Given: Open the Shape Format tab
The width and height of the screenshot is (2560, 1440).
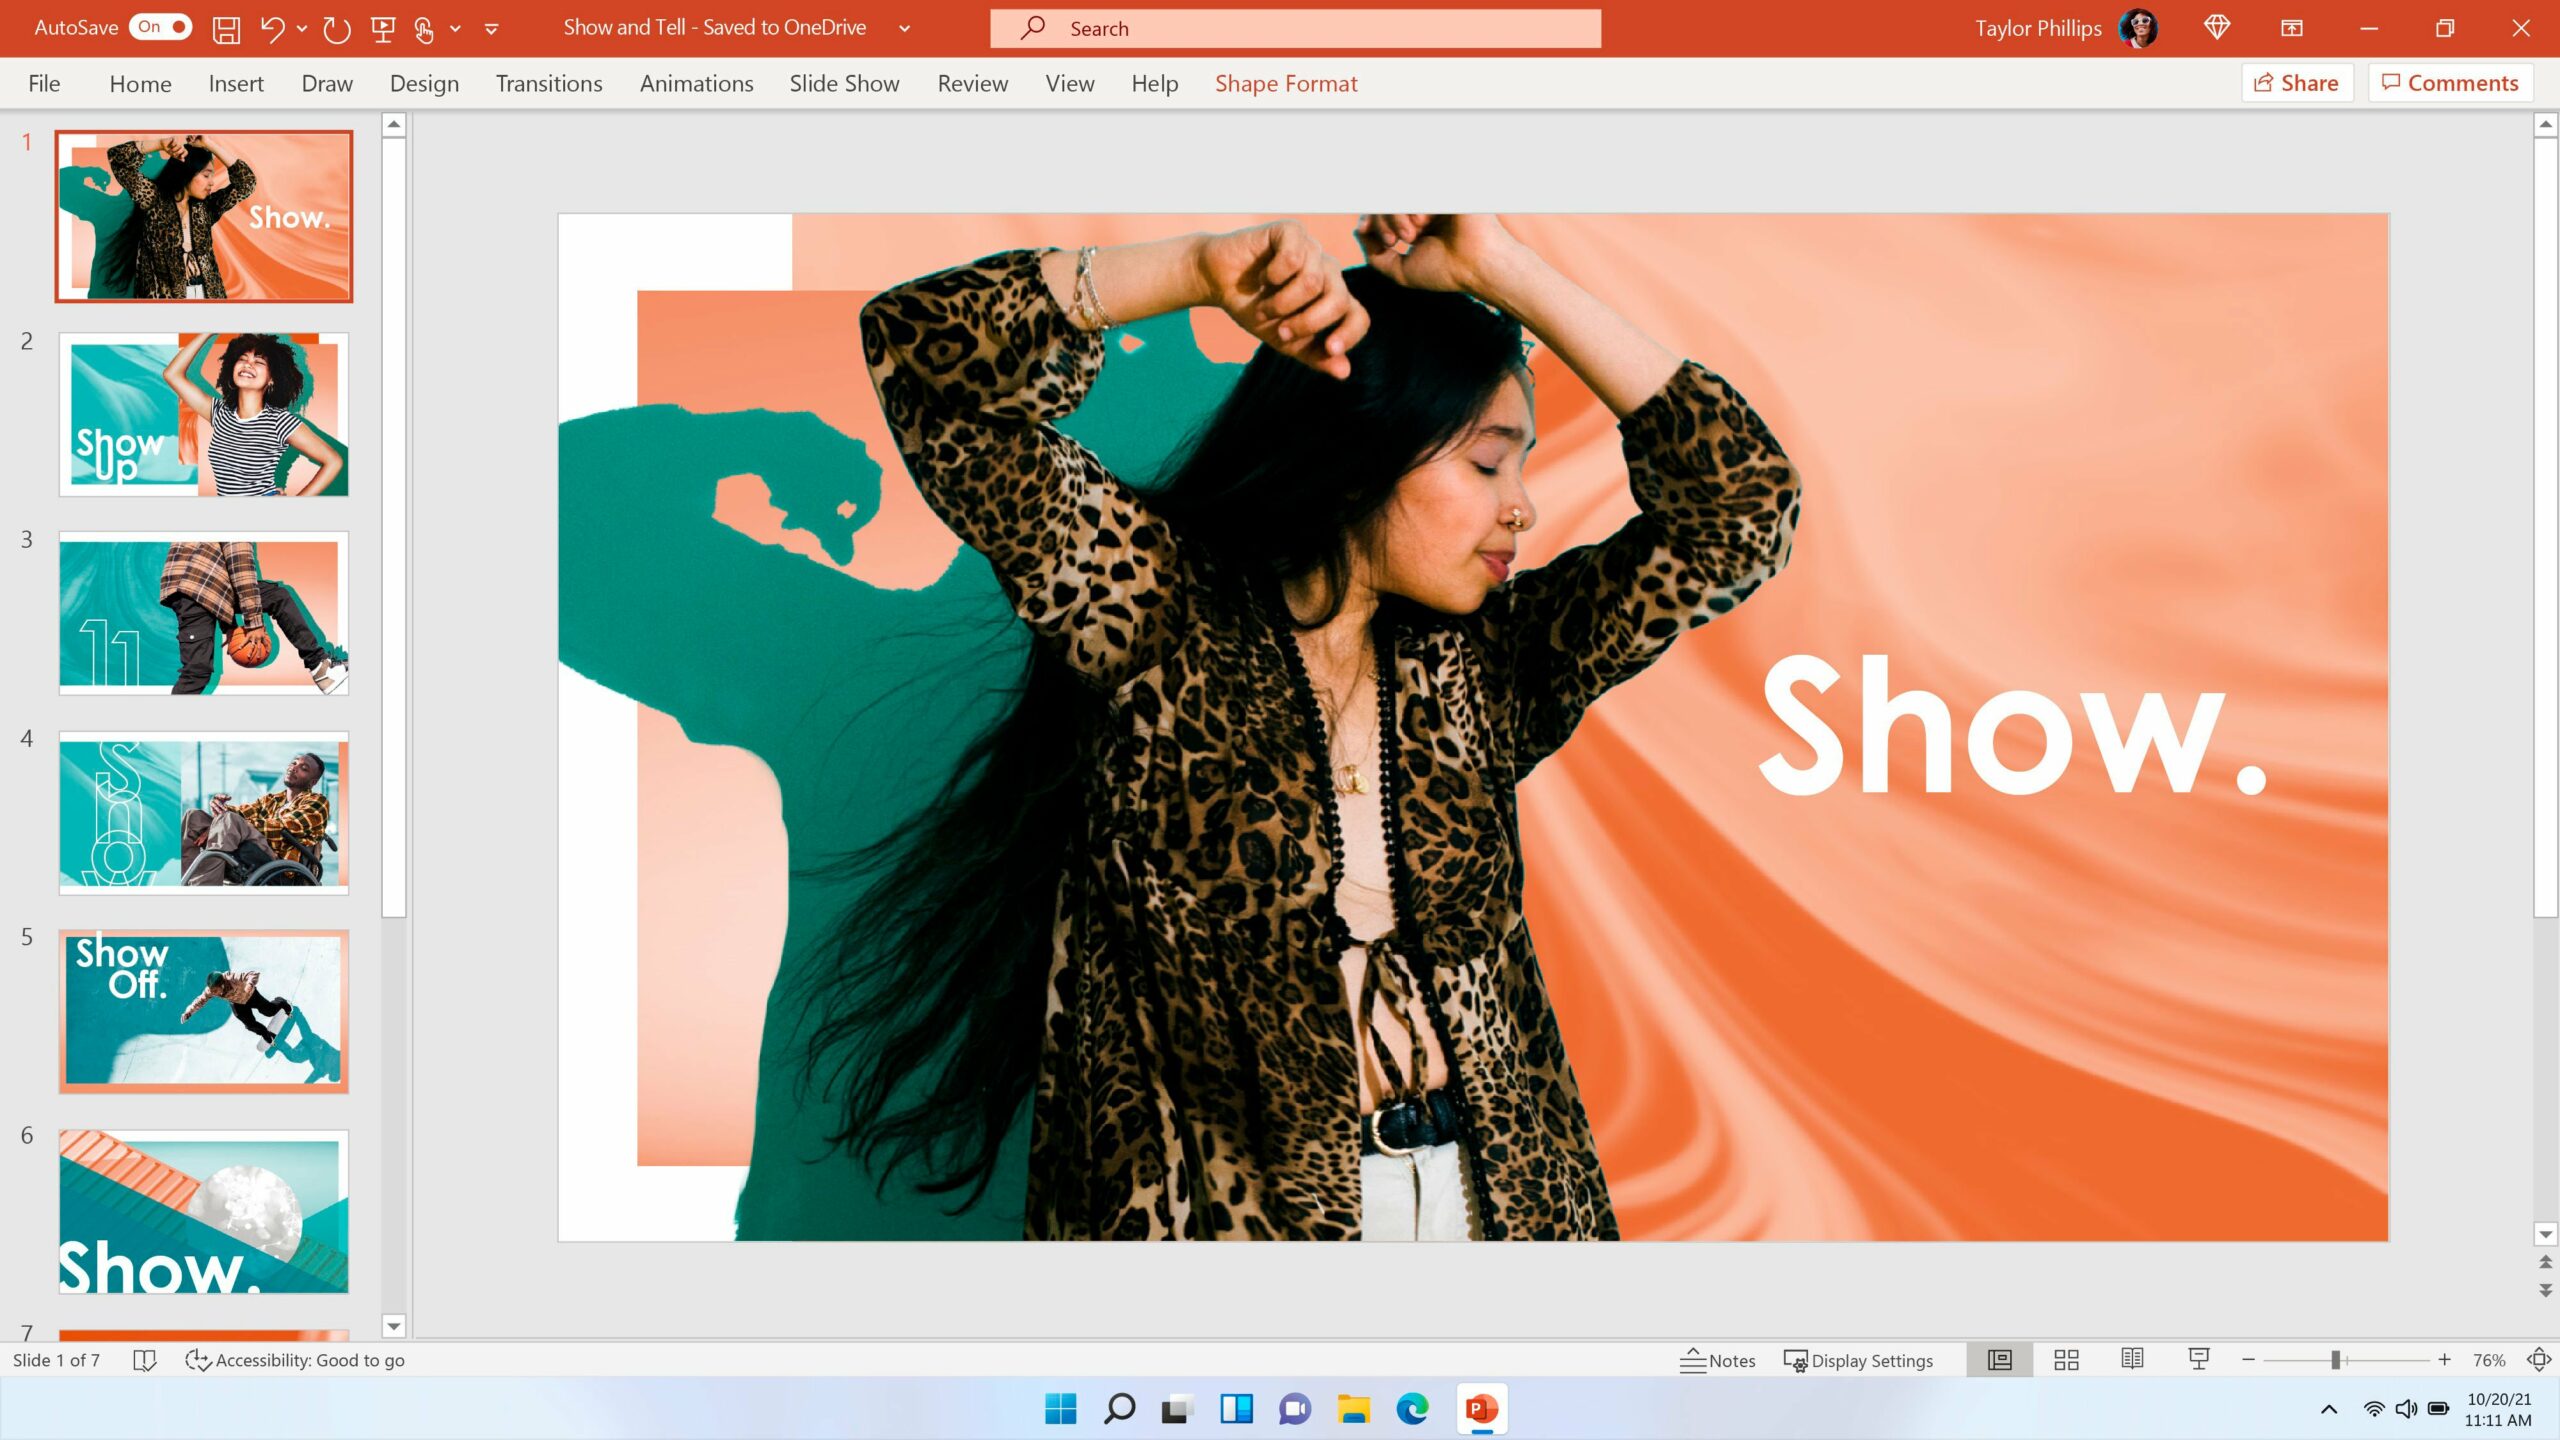Looking at the screenshot, I should point(1285,83).
